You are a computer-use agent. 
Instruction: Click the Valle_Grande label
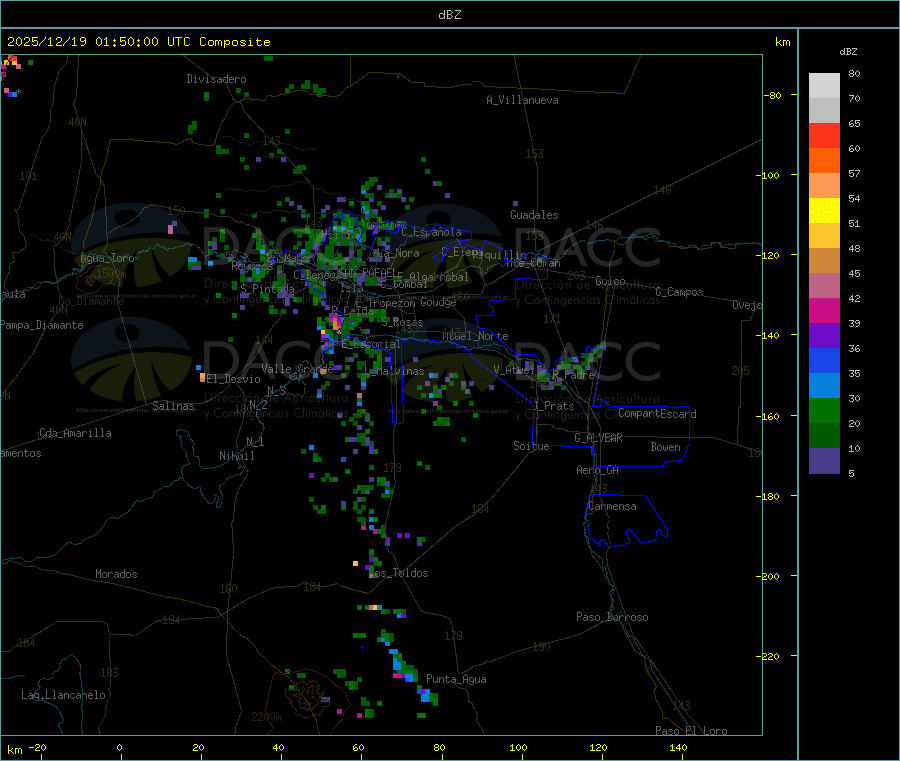(297, 368)
